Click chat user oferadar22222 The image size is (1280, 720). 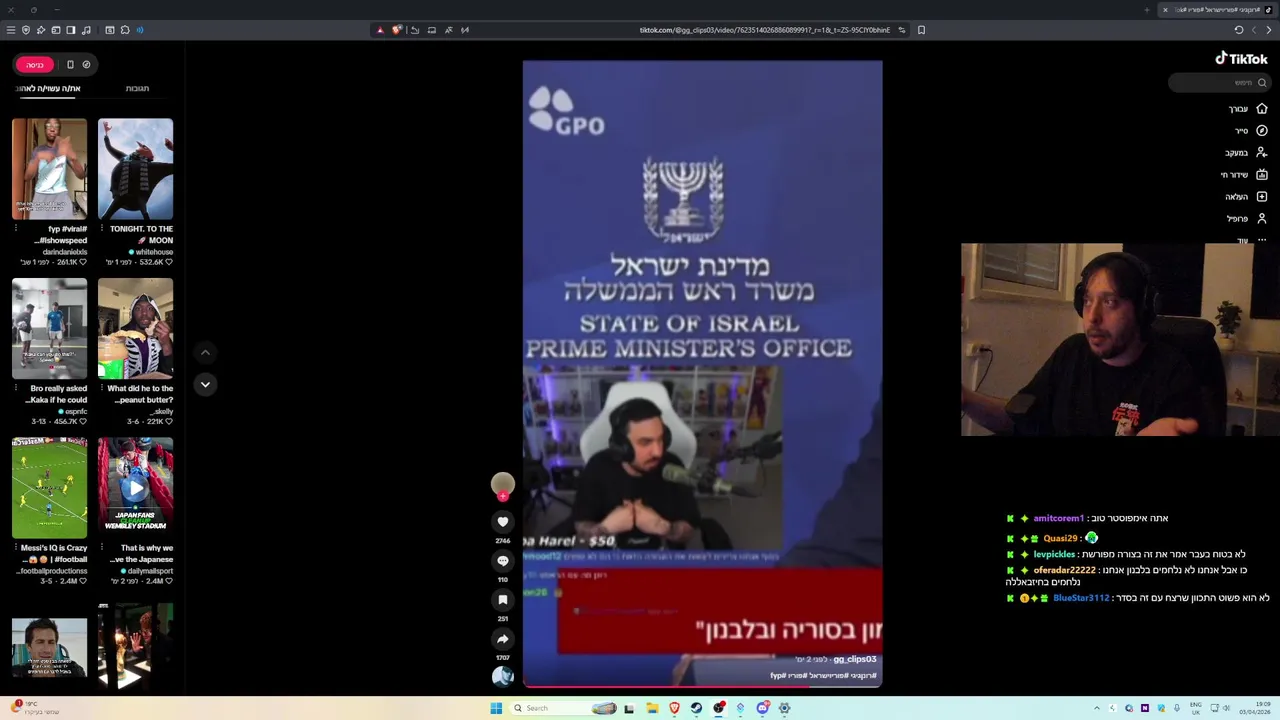[1064, 570]
